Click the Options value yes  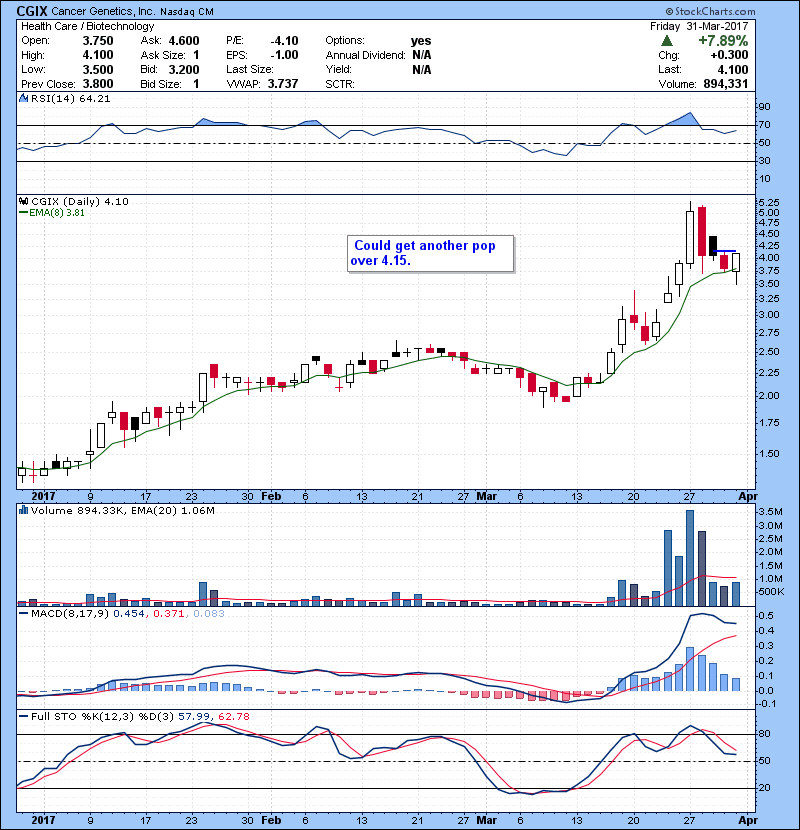tap(421, 41)
